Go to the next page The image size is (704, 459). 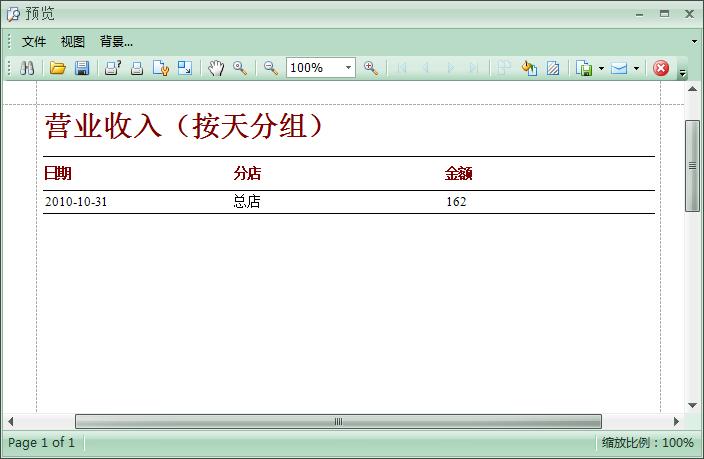tap(451, 68)
